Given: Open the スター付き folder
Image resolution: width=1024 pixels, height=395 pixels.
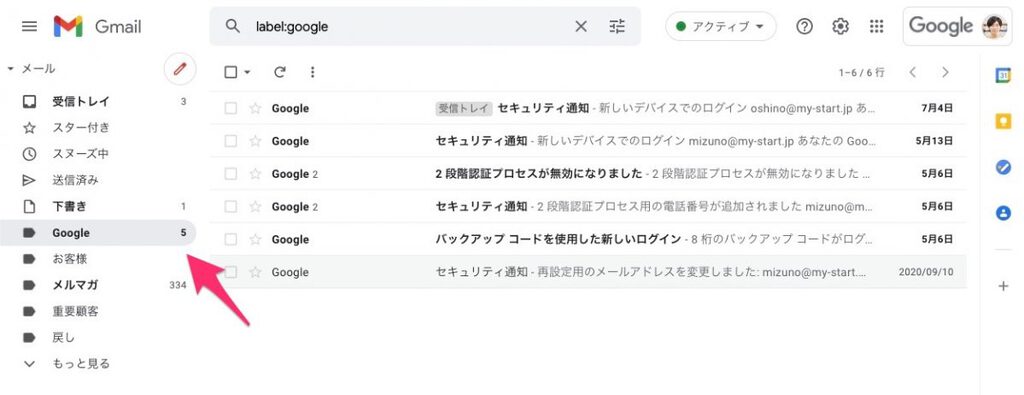Looking at the screenshot, I should [x=98, y=128].
